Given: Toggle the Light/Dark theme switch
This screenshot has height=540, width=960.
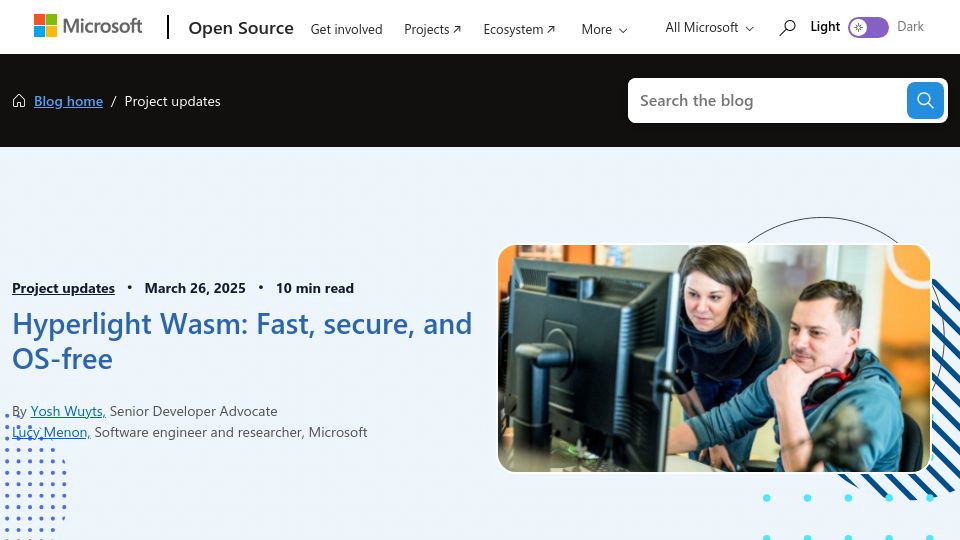Looking at the screenshot, I should point(868,28).
